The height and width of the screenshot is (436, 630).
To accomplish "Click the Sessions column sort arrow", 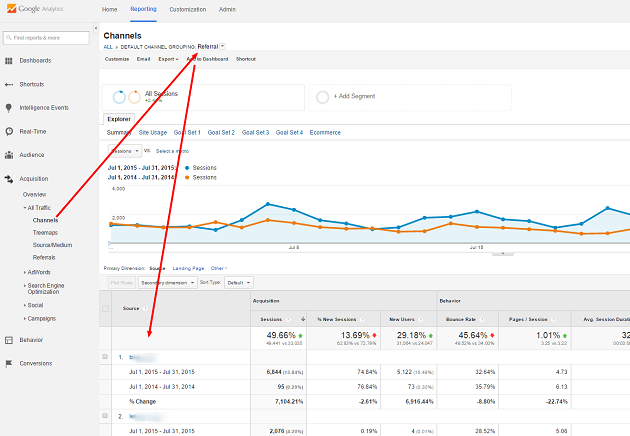I will [303, 319].
